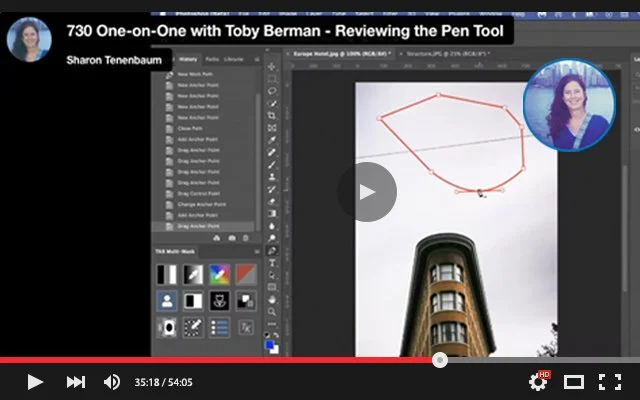Screen dimensions: 640x400
Task: Select the Type tool
Action: point(272,263)
